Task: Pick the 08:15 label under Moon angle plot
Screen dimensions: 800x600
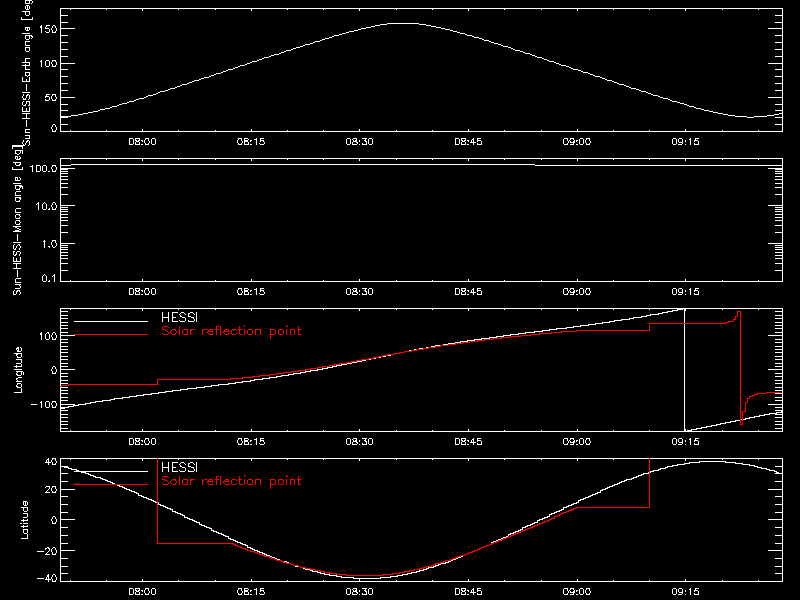Action: point(251,291)
